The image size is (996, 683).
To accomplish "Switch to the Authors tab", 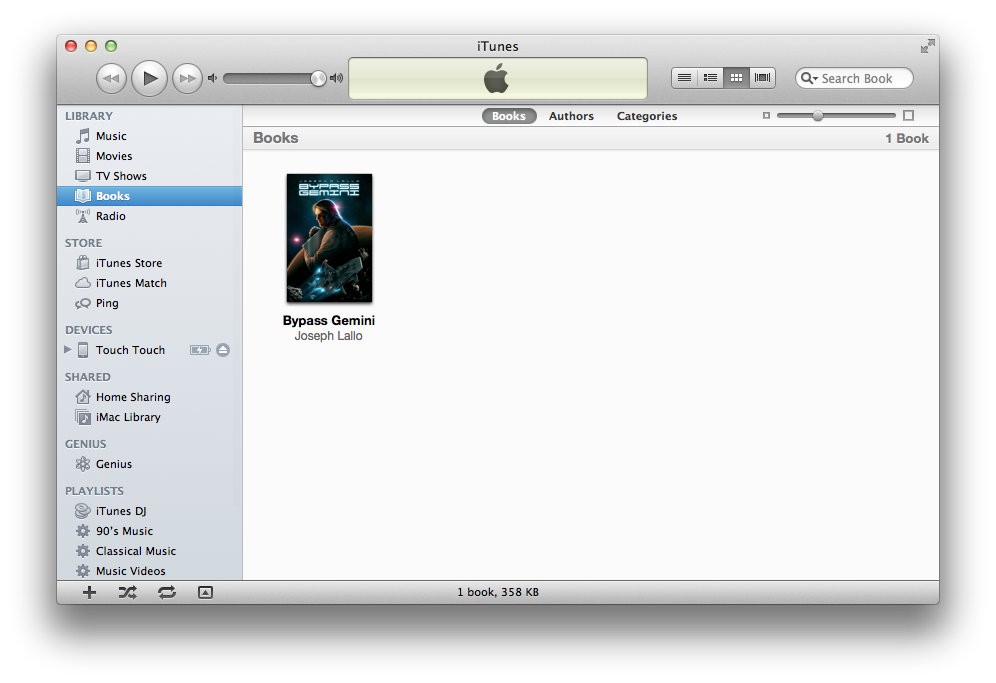I will point(571,116).
